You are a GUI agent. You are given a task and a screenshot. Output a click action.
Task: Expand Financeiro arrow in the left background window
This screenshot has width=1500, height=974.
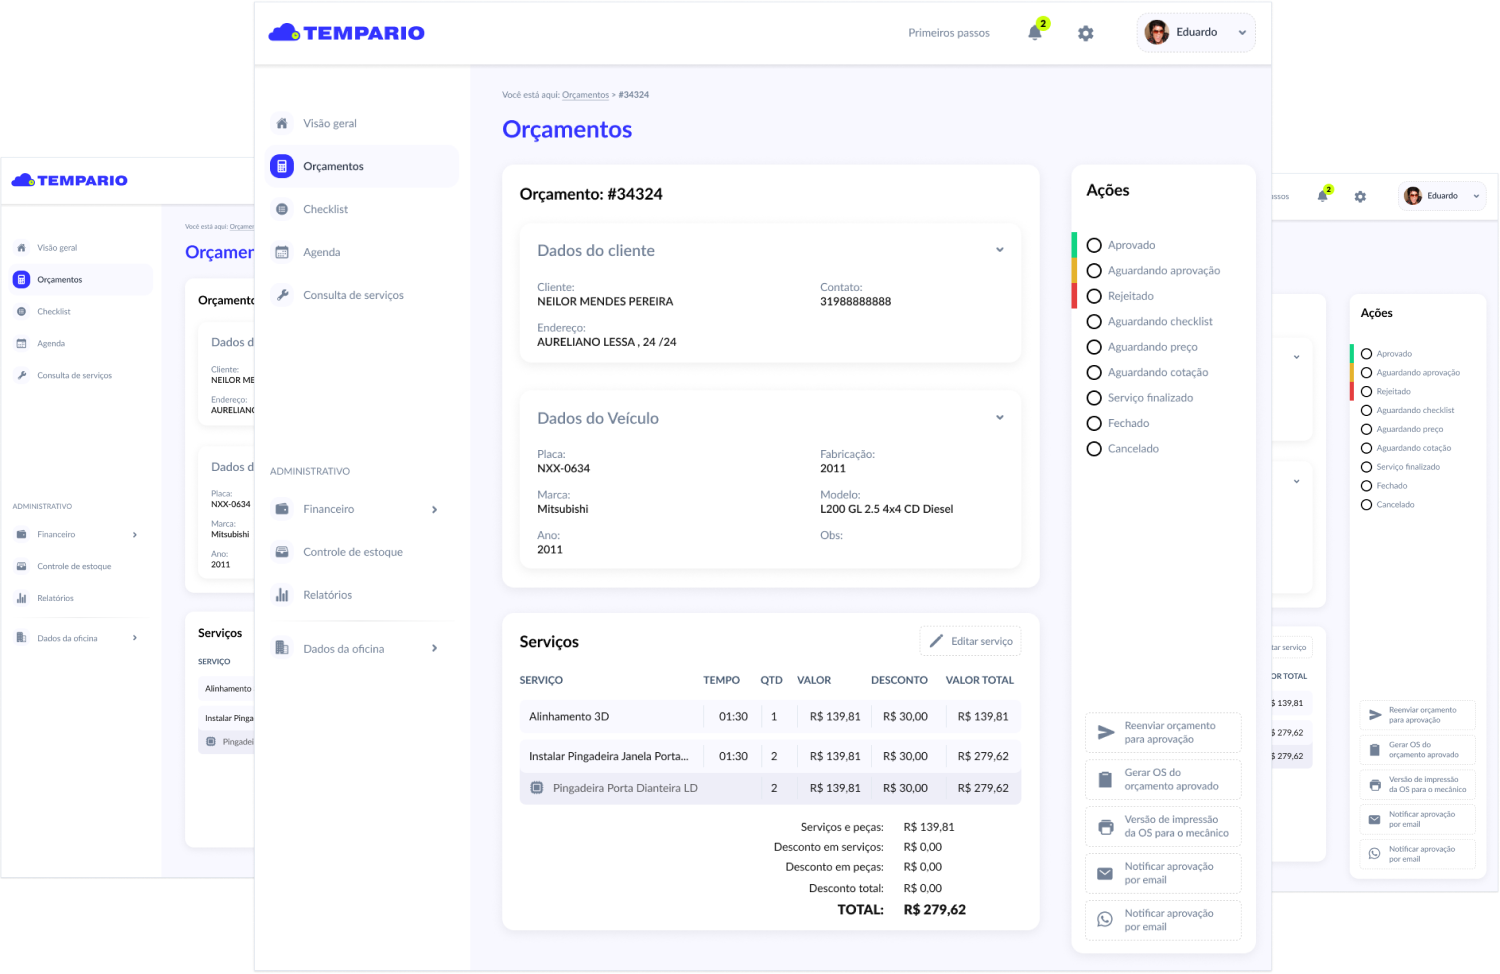135,535
